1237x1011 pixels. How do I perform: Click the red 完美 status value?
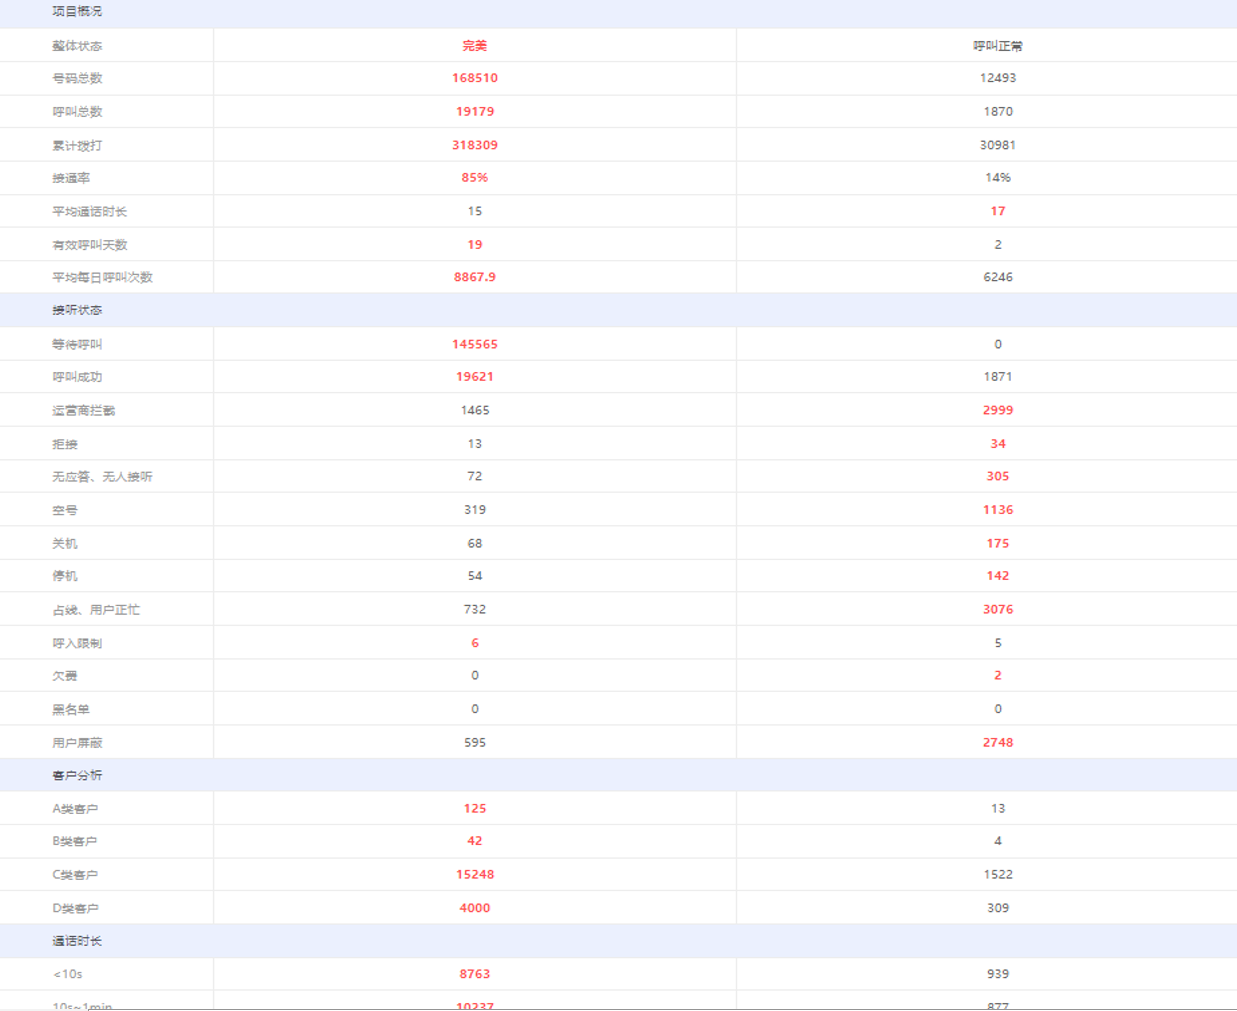pos(474,46)
